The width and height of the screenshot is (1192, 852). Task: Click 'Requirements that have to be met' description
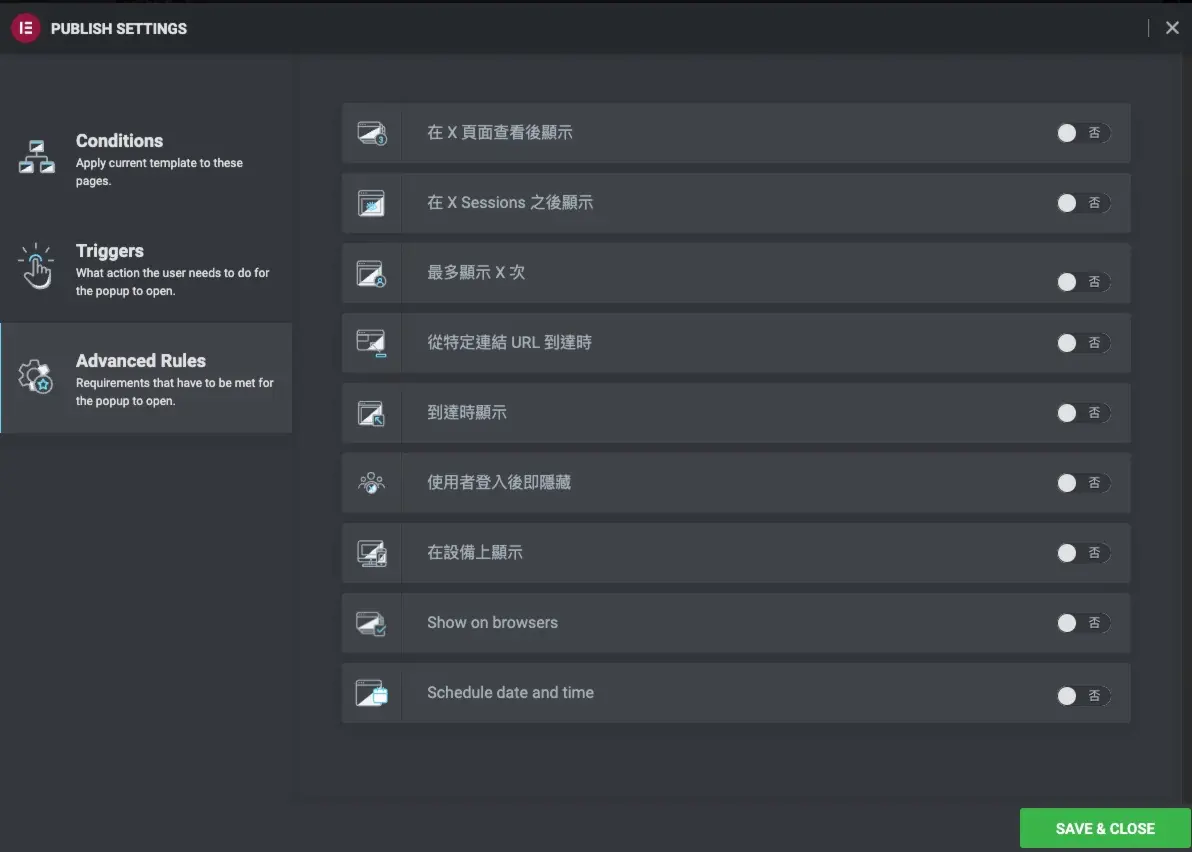coord(174,391)
